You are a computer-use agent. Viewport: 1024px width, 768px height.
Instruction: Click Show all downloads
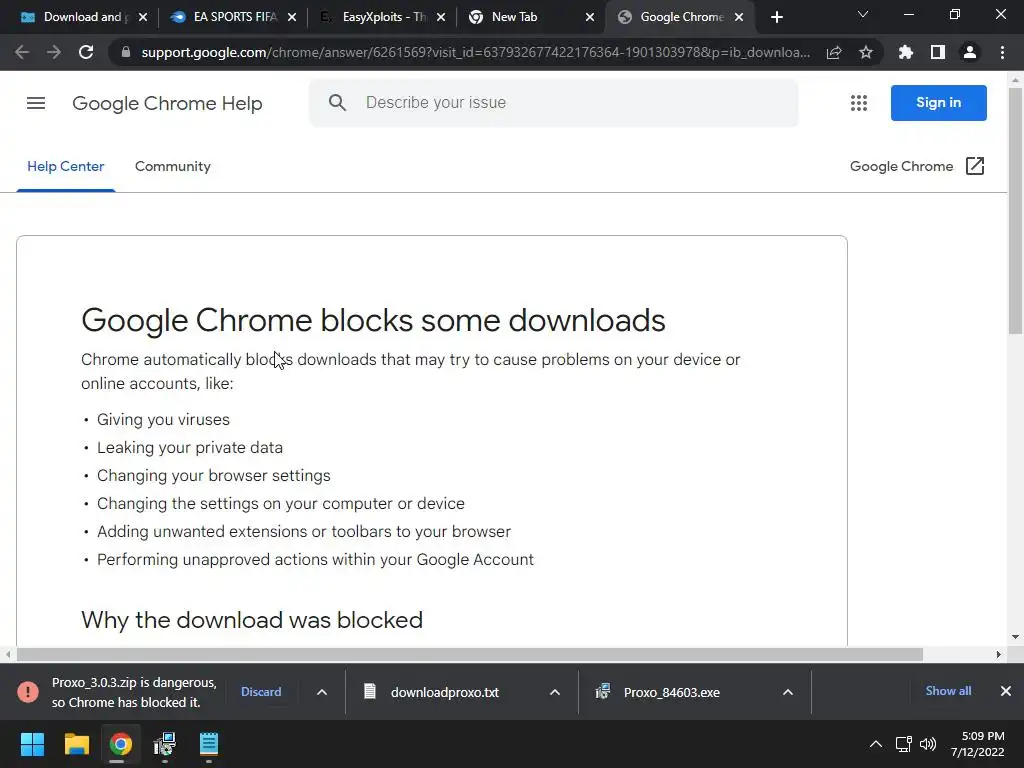click(948, 691)
